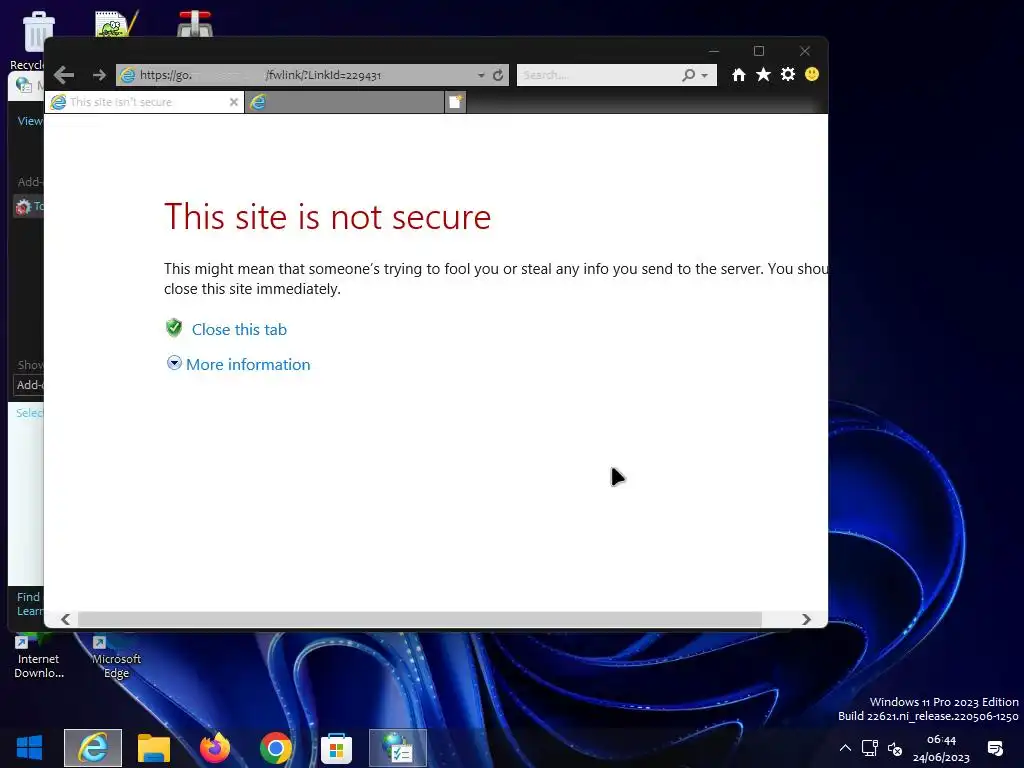
Task: Click the horizontal scrollbar left arrow
Action: (65, 619)
